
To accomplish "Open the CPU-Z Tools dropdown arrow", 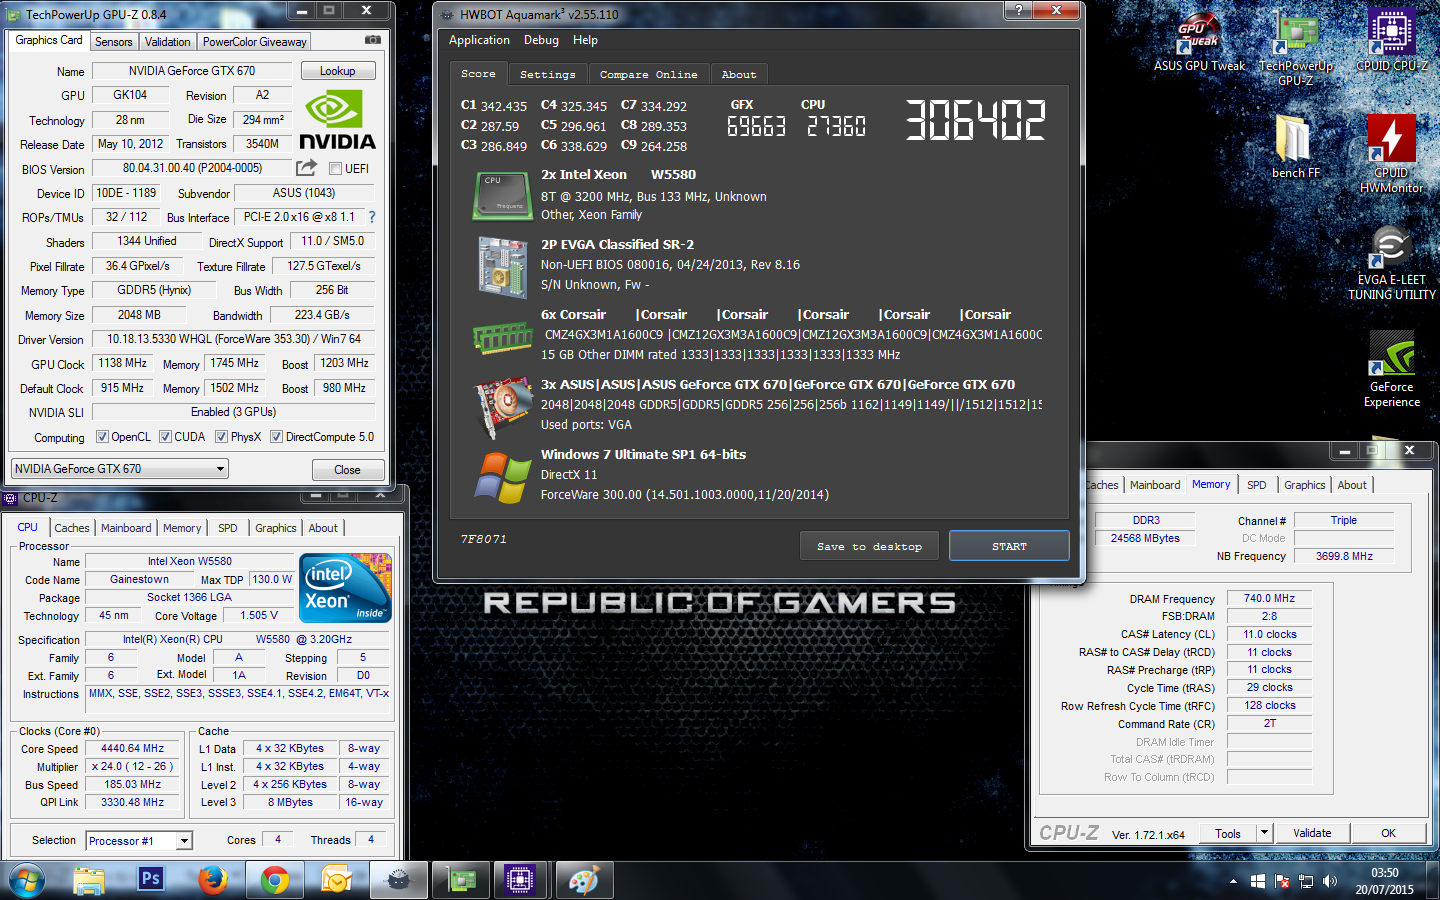I will click(x=1264, y=832).
